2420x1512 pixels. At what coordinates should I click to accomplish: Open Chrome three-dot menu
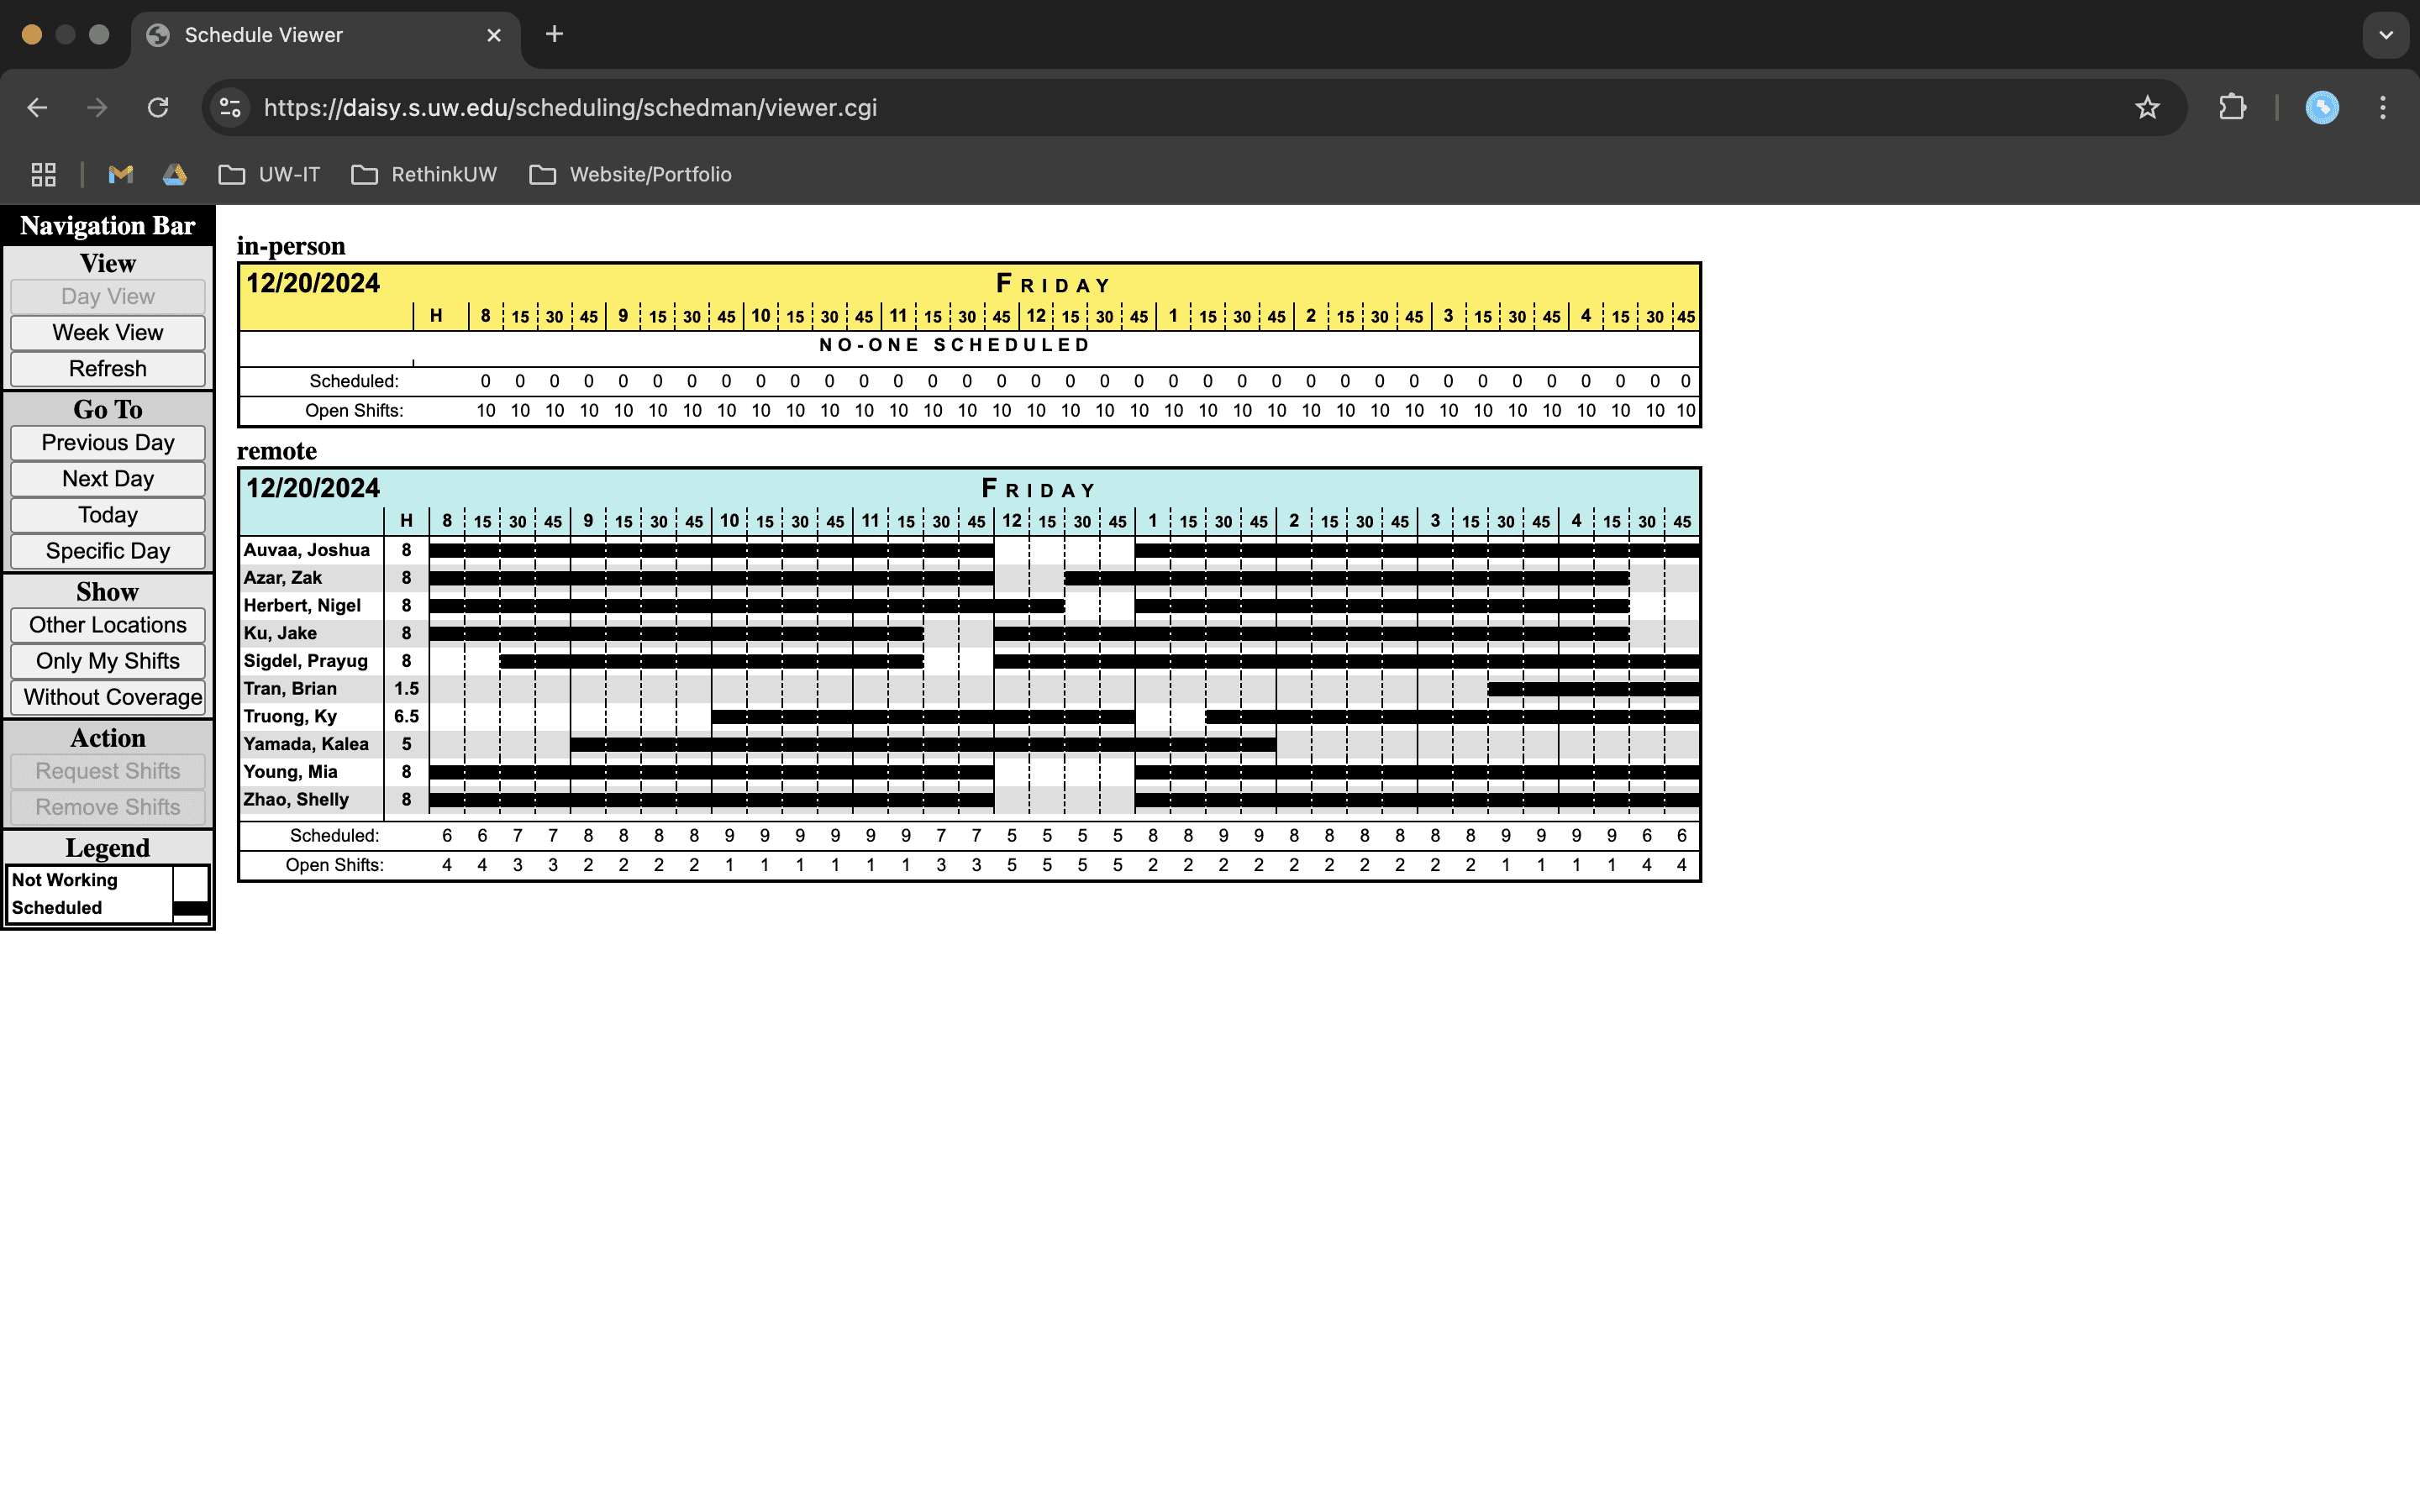click(x=2383, y=107)
